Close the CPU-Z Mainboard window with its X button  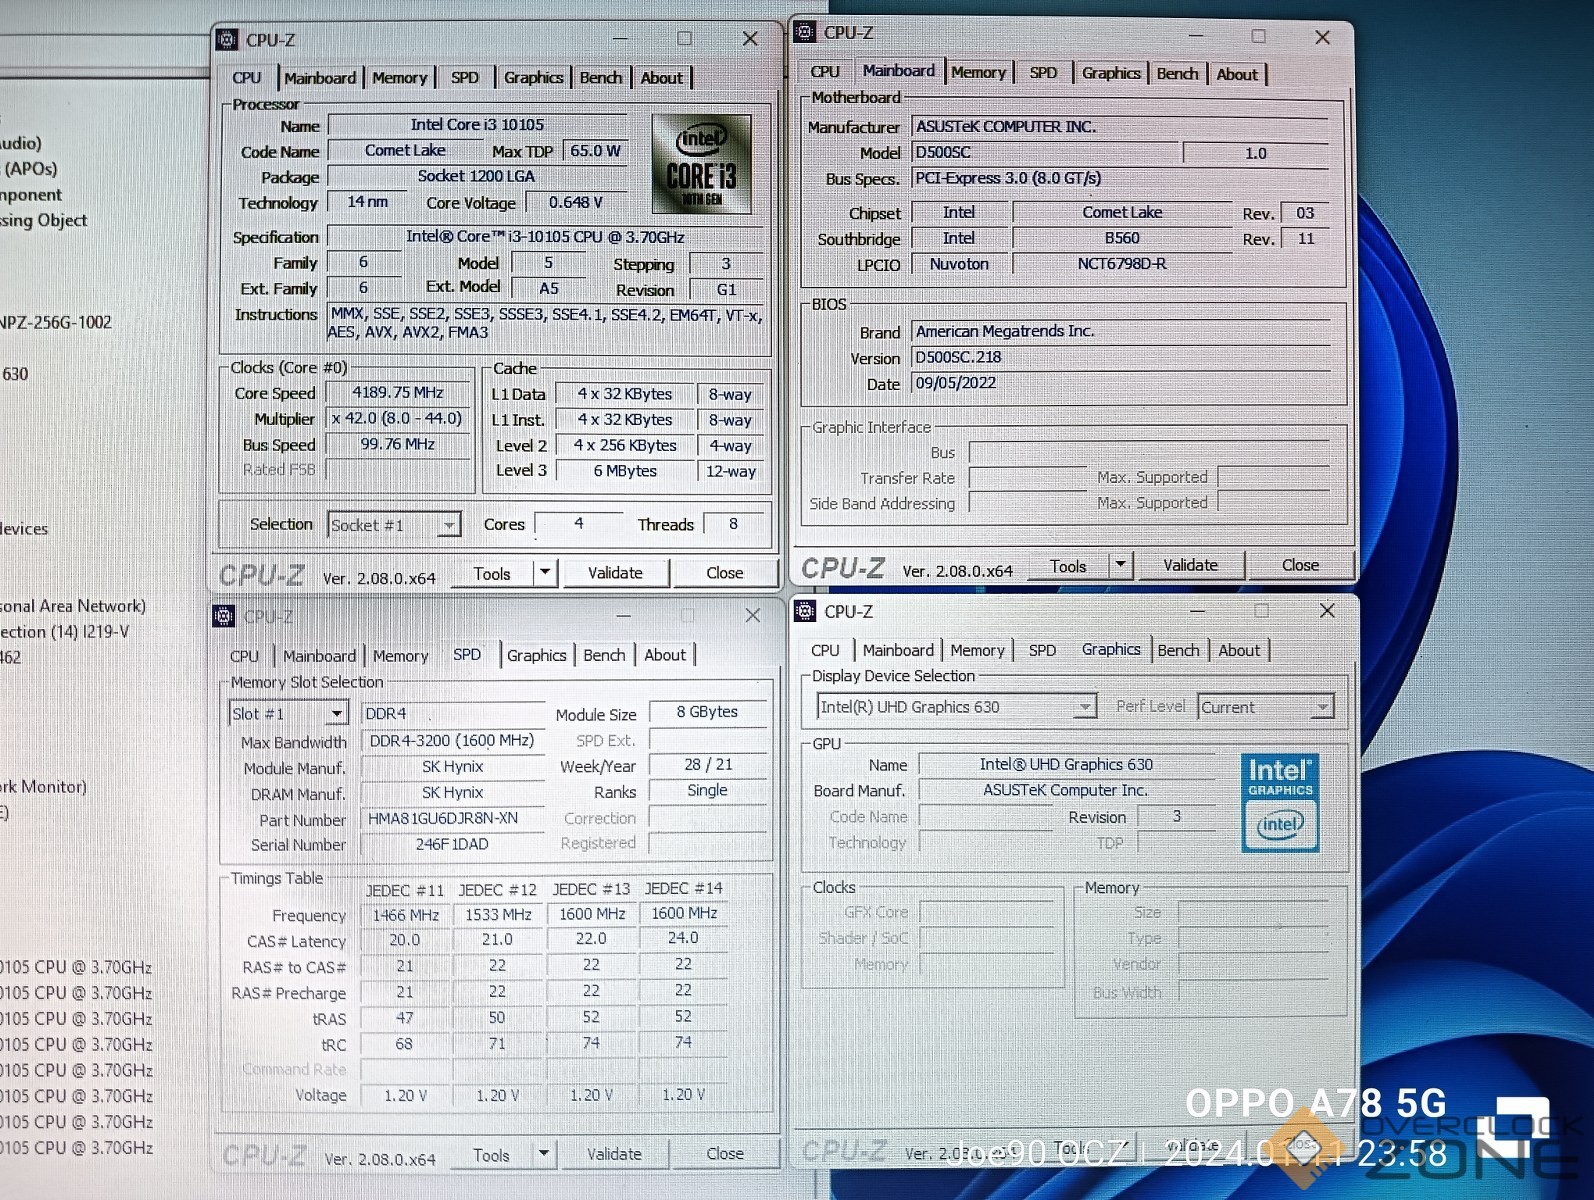(1322, 37)
